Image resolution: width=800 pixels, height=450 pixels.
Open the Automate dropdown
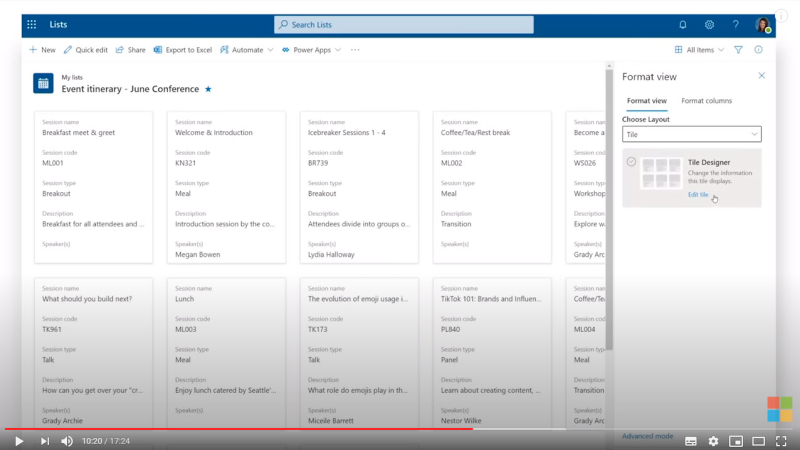(247, 49)
